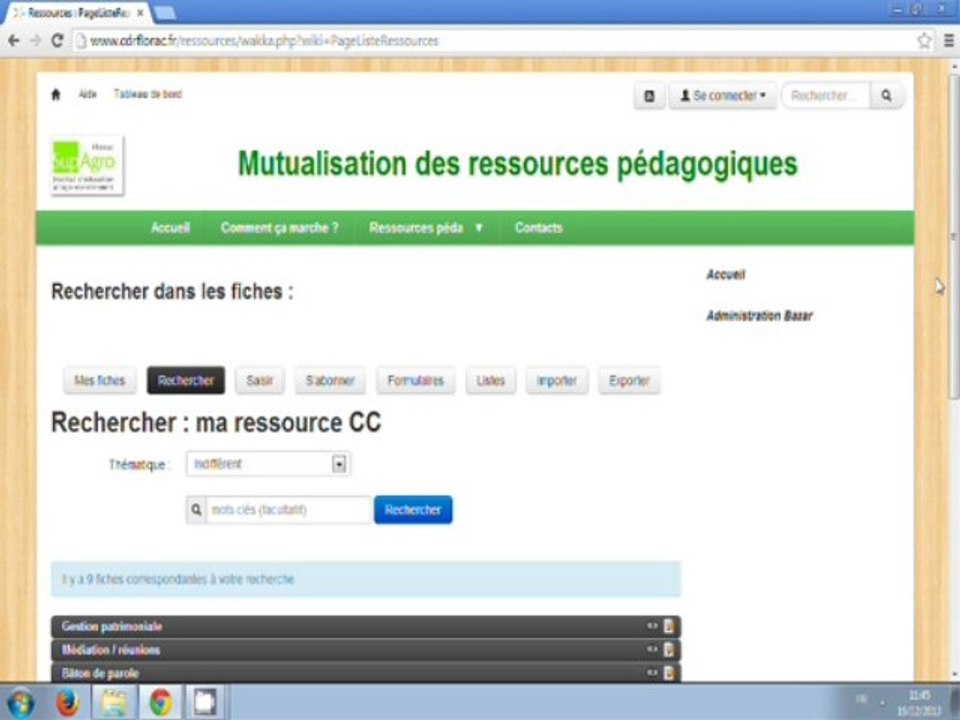Click the edit icon on Gestion patrimoniale row
The image size is (960, 720).
click(669, 626)
